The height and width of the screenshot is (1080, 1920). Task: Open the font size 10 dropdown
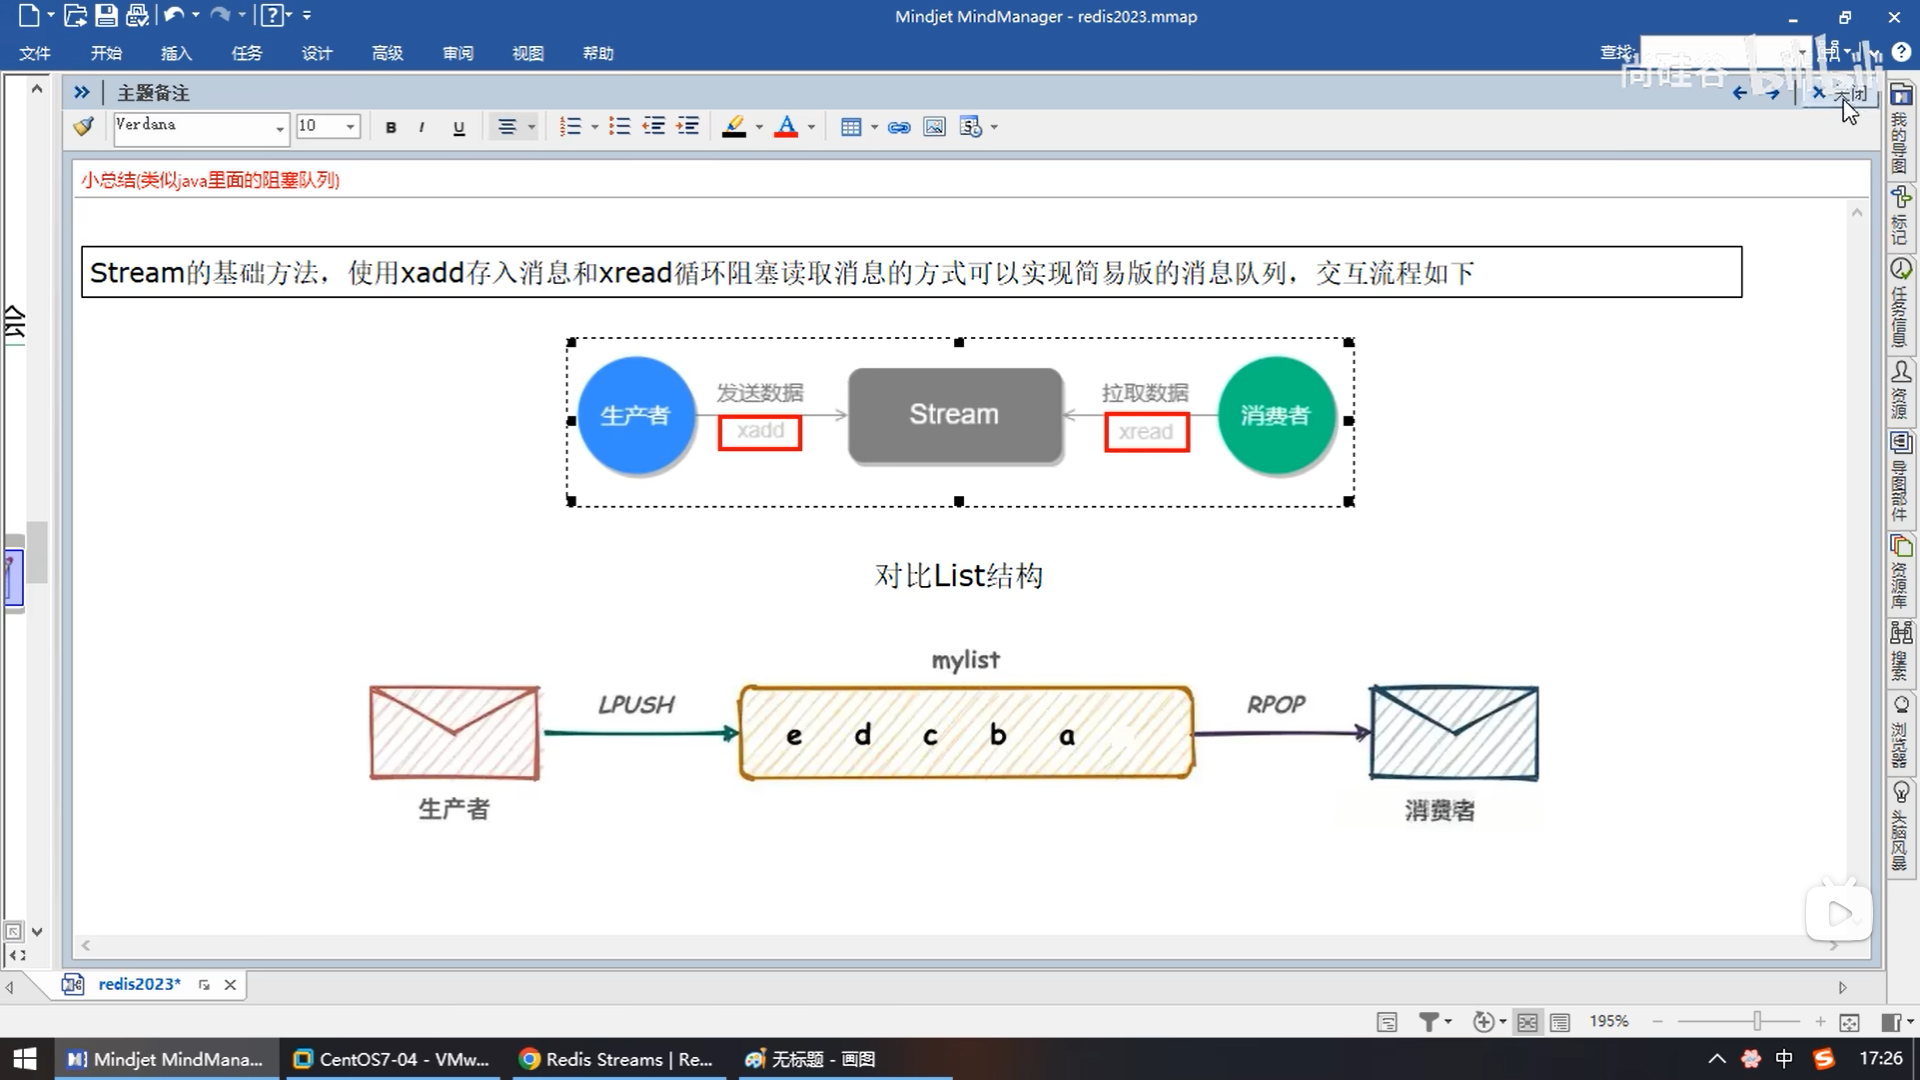pyautogui.click(x=350, y=127)
